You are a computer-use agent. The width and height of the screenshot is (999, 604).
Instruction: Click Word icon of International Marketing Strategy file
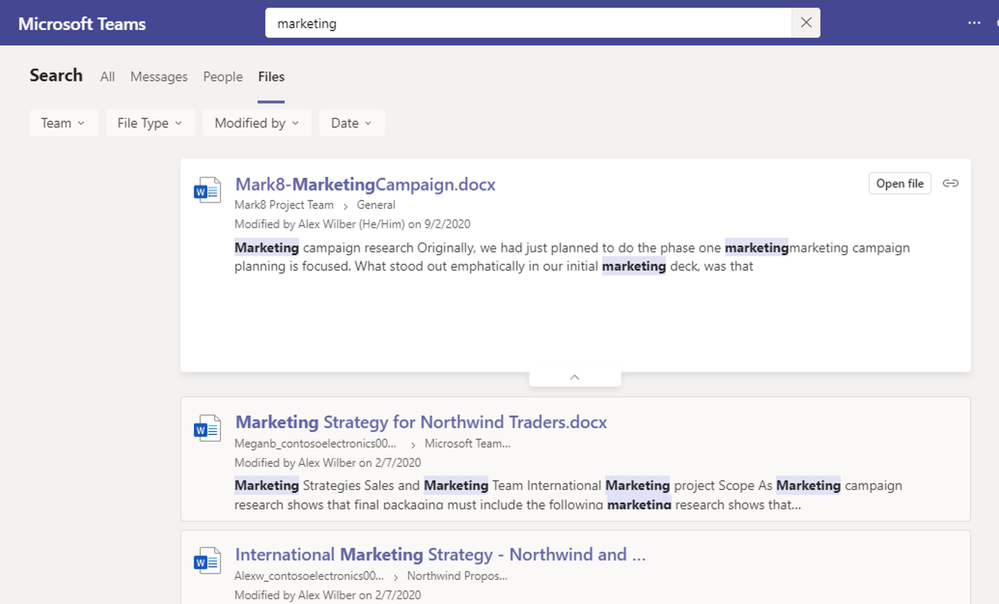(207, 561)
